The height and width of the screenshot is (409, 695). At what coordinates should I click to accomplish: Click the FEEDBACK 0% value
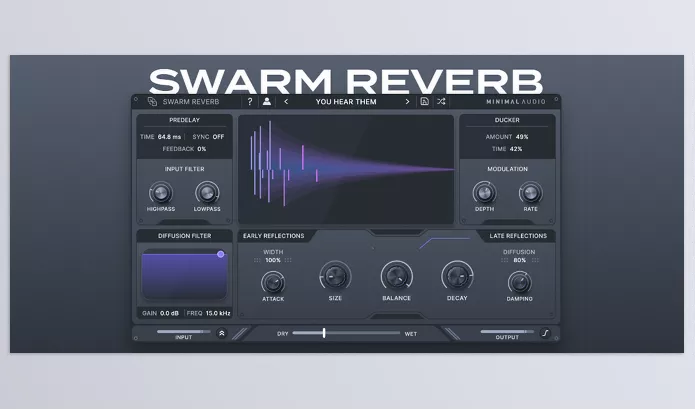202,149
